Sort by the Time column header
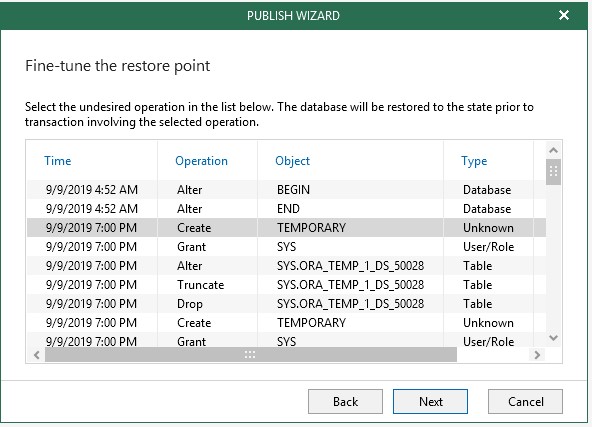592x427 pixels. 57,161
